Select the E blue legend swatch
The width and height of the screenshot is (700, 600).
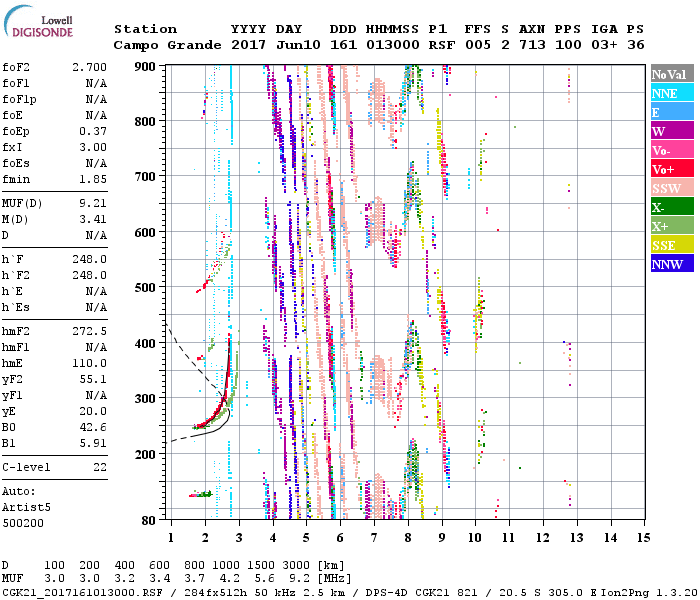point(672,112)
